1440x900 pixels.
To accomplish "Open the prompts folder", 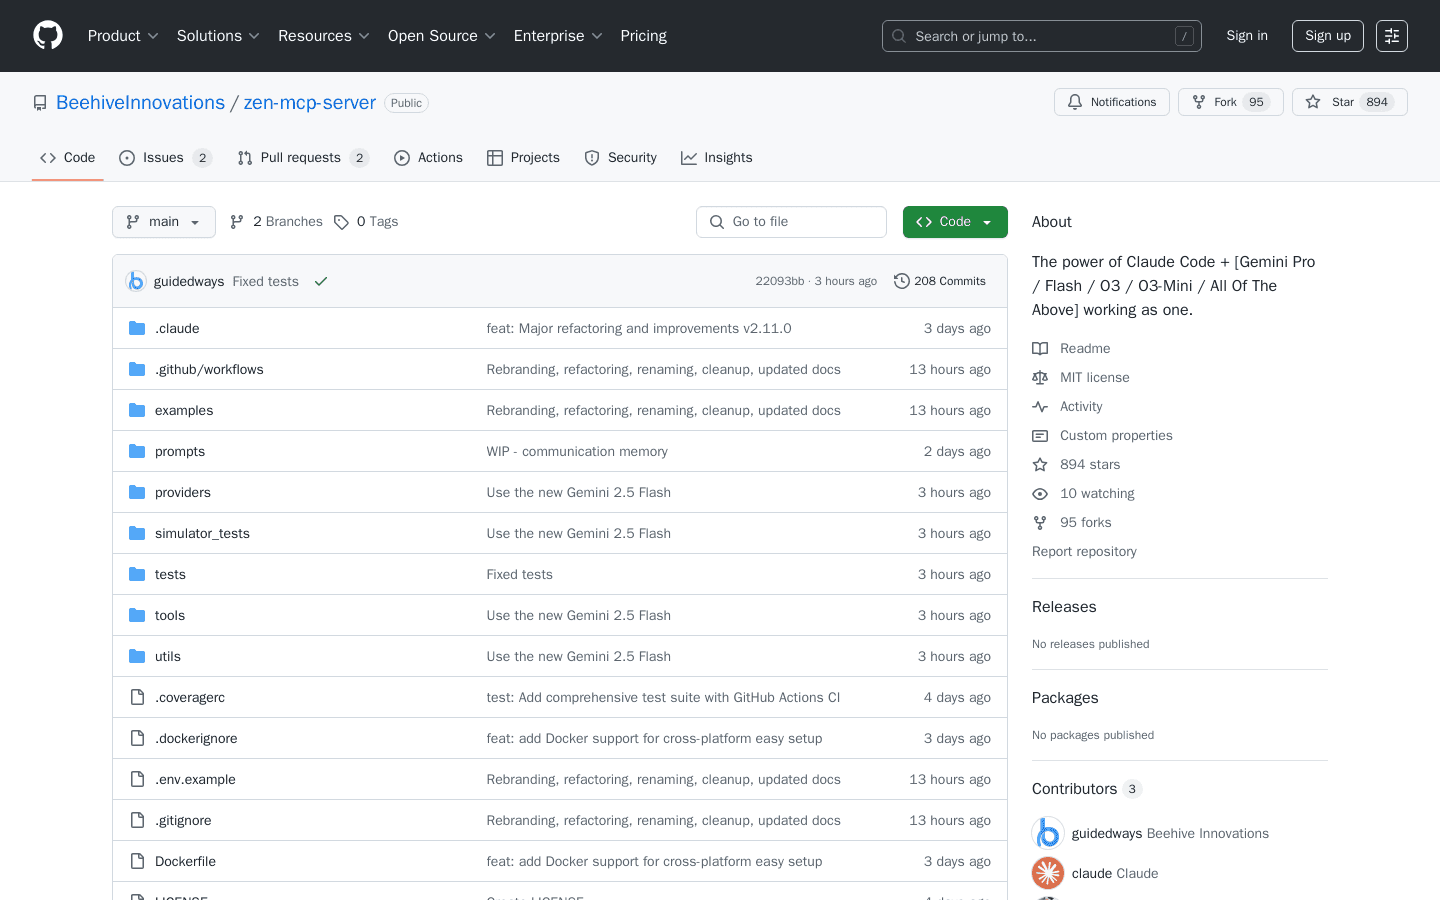I will pos(180,452).
